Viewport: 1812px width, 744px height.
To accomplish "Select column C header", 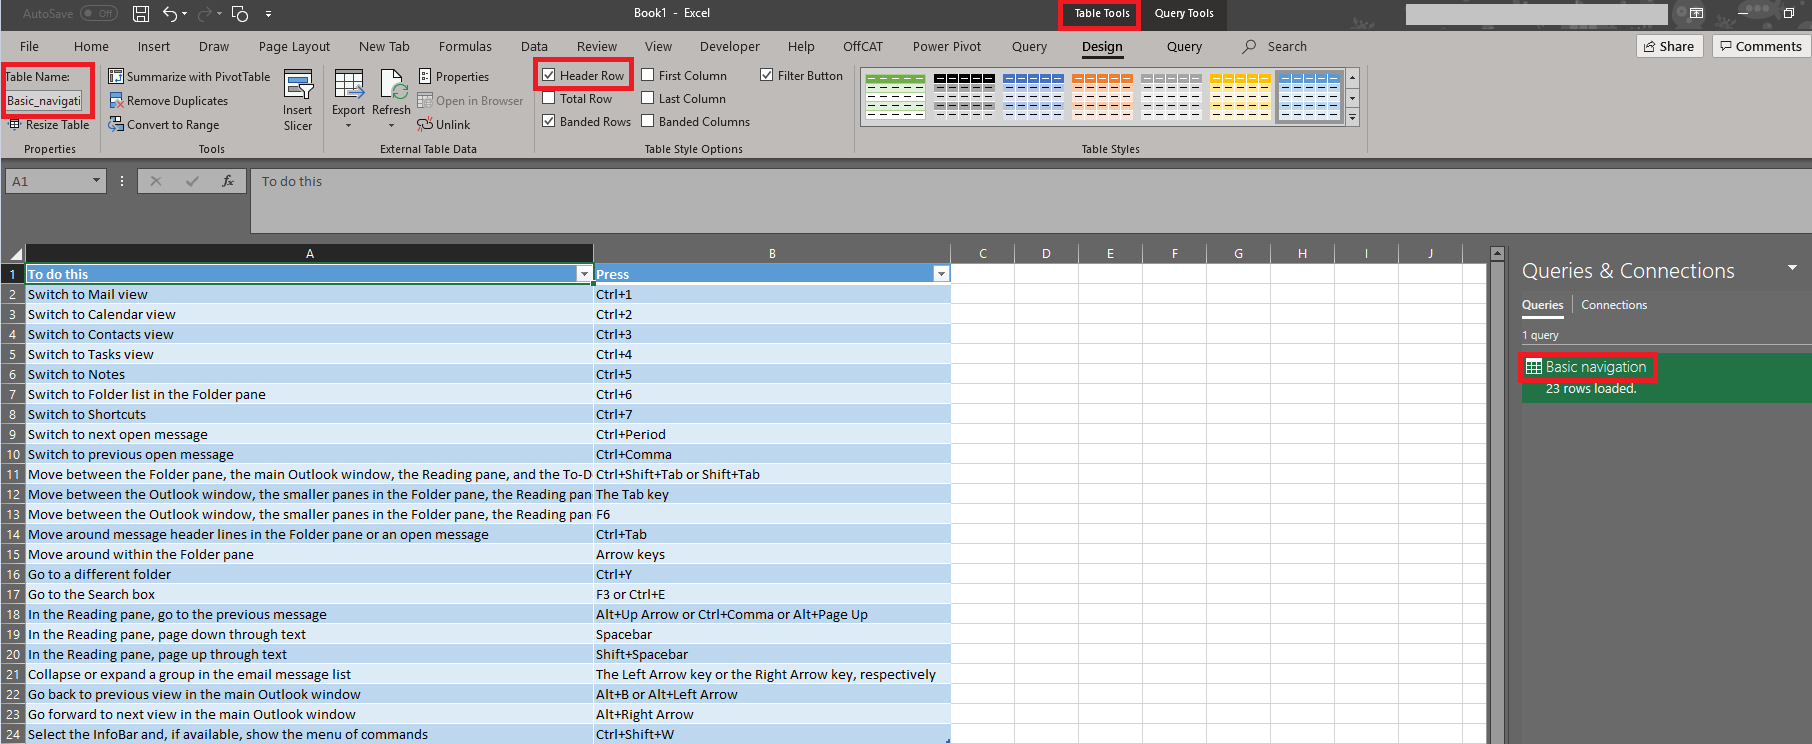I will (983, 254).
